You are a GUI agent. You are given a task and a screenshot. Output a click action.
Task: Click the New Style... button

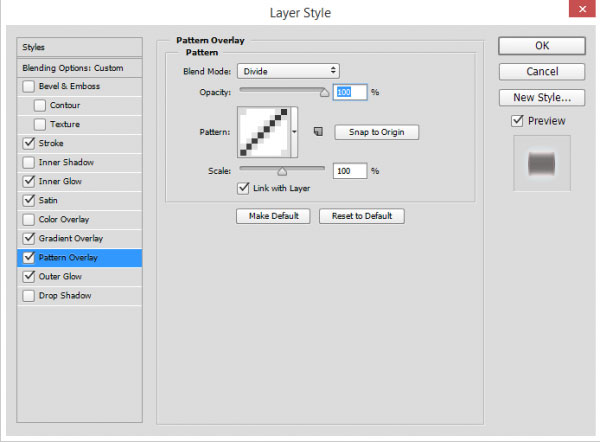(542, 98)
